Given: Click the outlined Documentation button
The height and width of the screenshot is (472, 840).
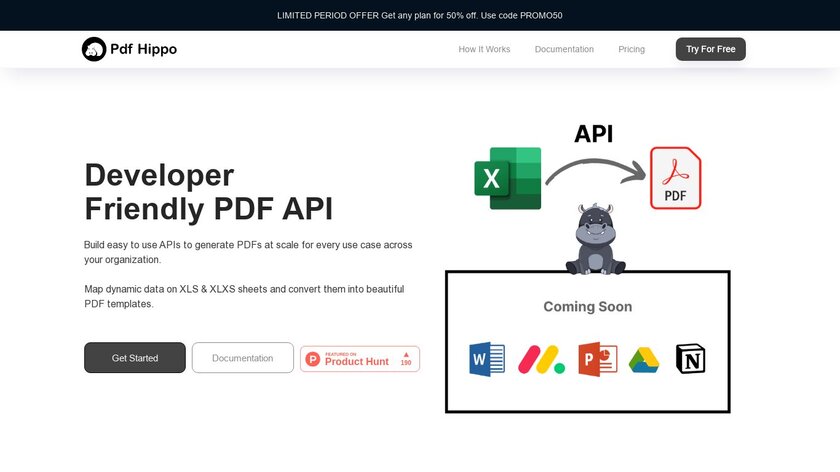Looking at the screenshot, I should coord(243,358).
